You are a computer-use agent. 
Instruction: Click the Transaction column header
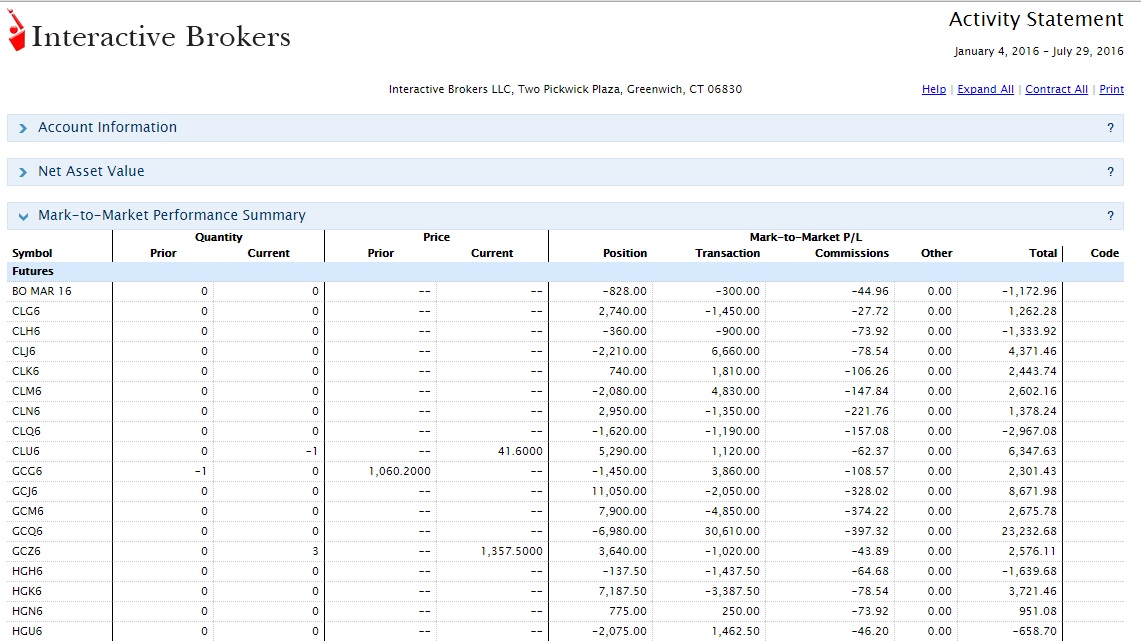727,253
